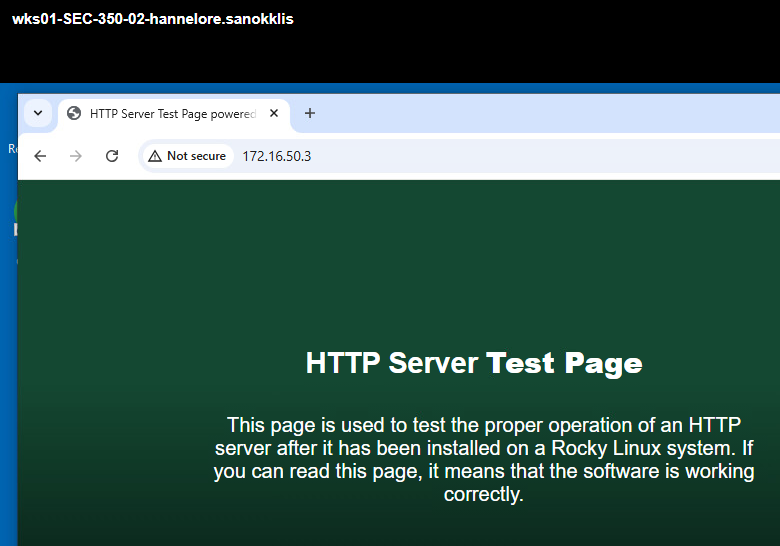Show site info via Not secure label
The width and height of the screenshot is (780, 546).
196,156
